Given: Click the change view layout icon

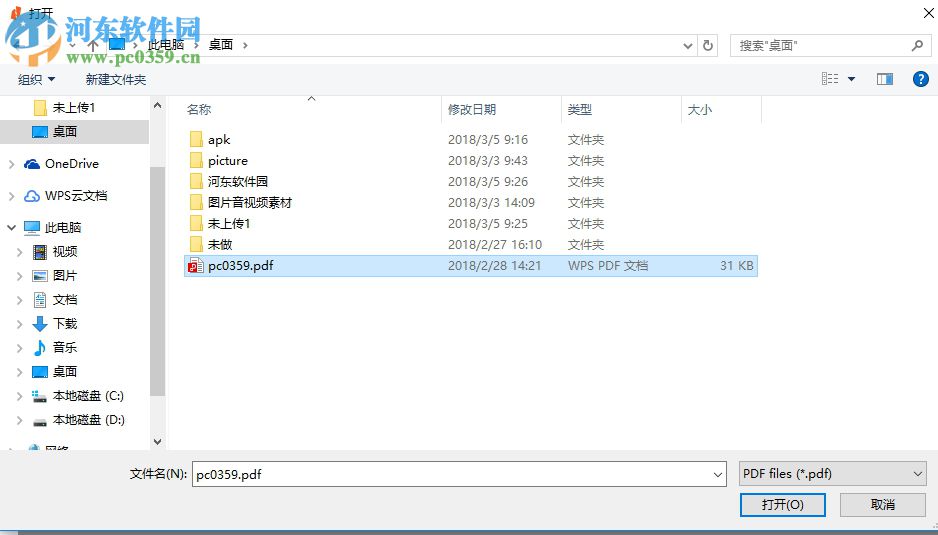Looking at the screenshot, I should pyautogui.click(x=830, y=79).
